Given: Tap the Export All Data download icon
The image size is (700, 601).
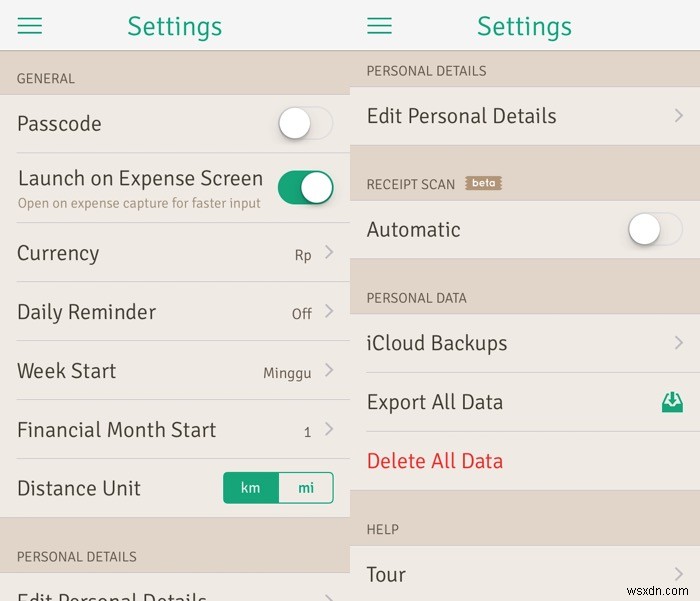Looking at the screenshot, I should [672, 402].
